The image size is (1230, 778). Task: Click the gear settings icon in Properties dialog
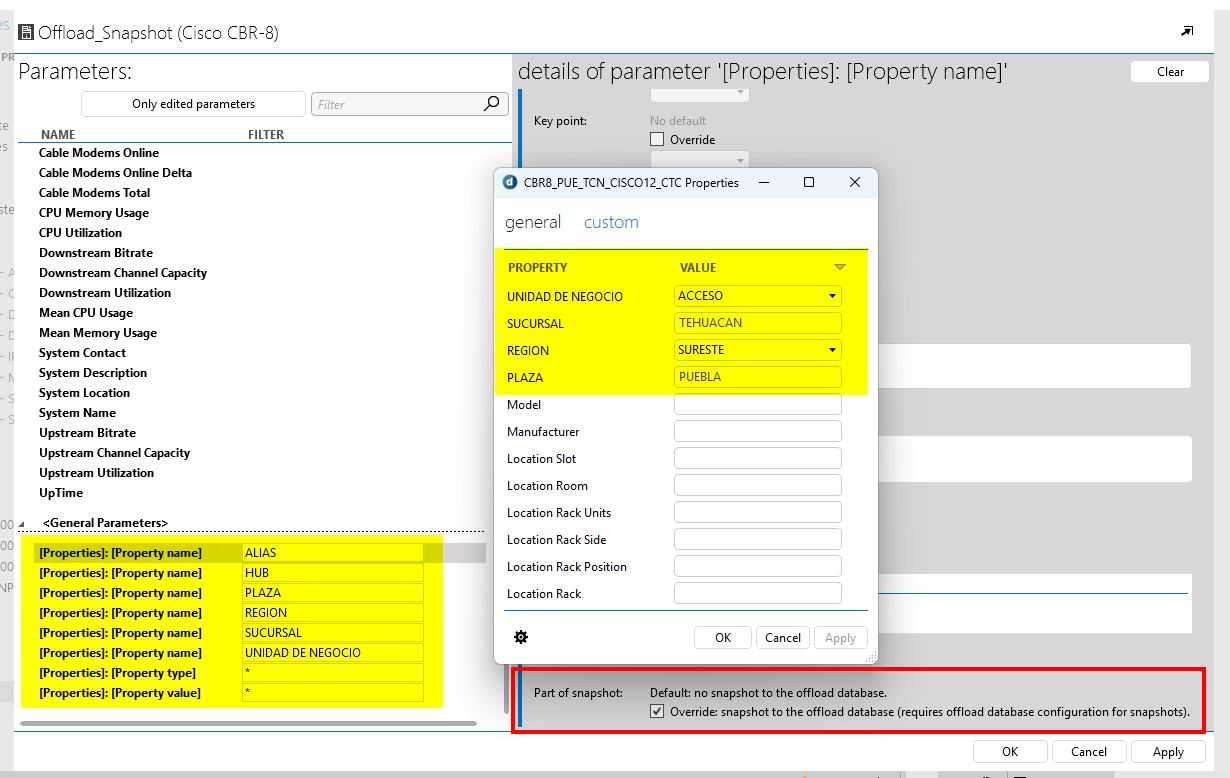tap(520, 637)
